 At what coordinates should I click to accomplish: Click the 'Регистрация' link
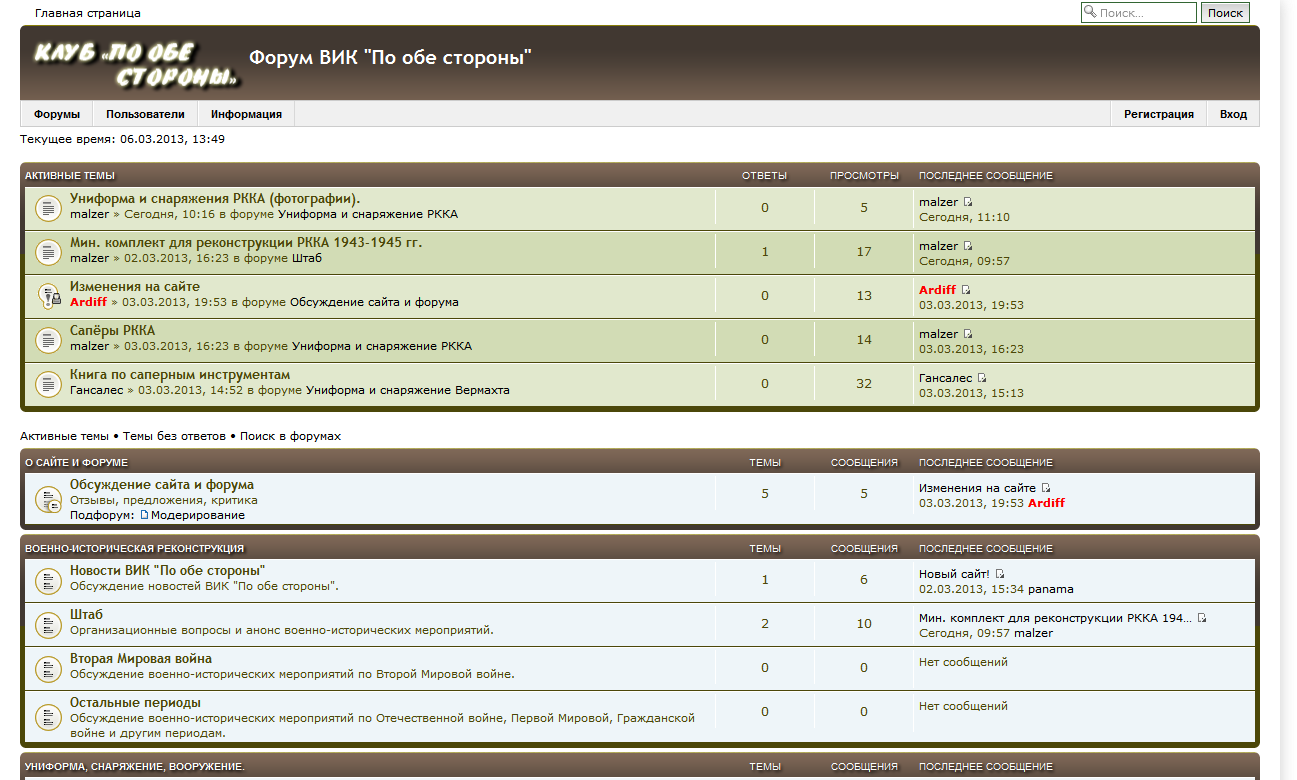point(1158,114)
